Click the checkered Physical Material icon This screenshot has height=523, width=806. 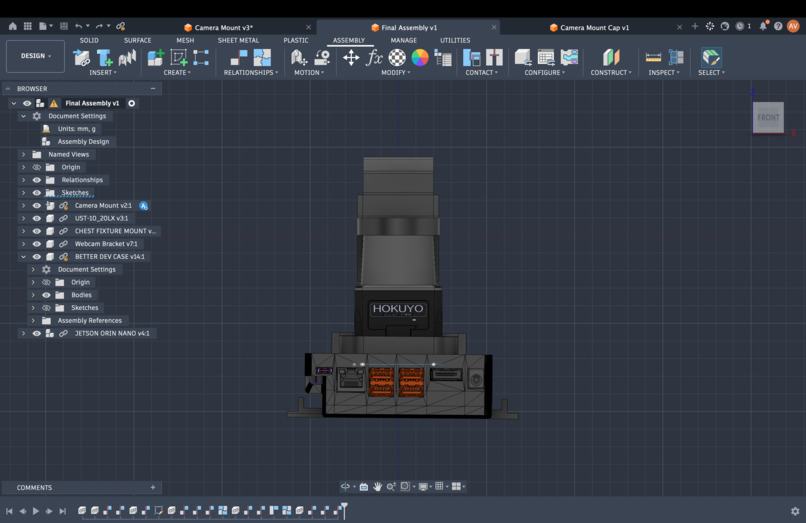coord(397,58)
